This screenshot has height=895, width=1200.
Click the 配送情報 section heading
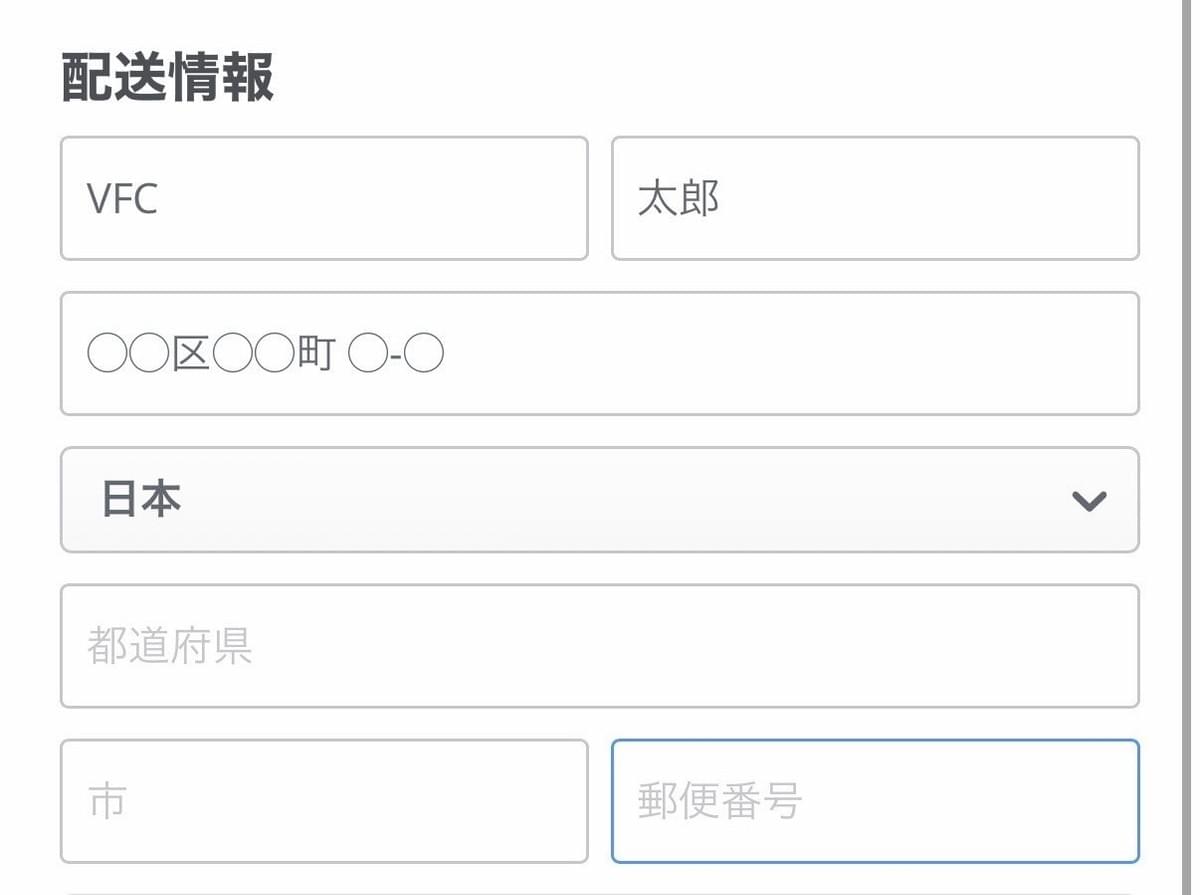coord(168,78)
